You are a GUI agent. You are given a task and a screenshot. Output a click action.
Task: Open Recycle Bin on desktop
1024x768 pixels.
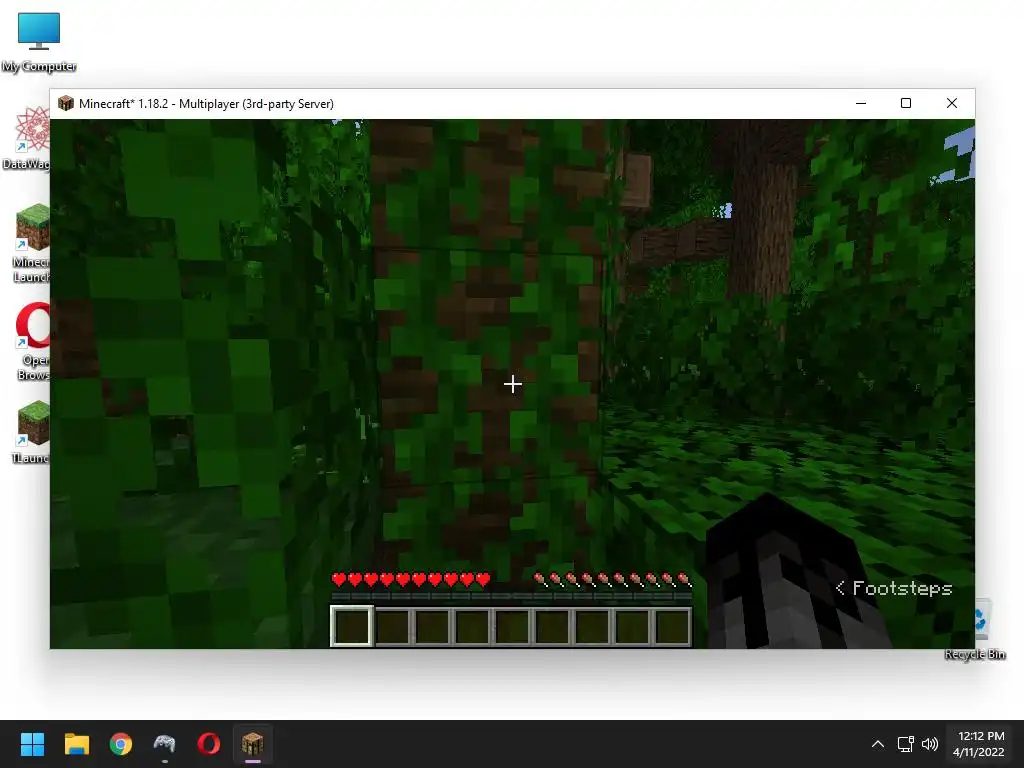(975, 630)
